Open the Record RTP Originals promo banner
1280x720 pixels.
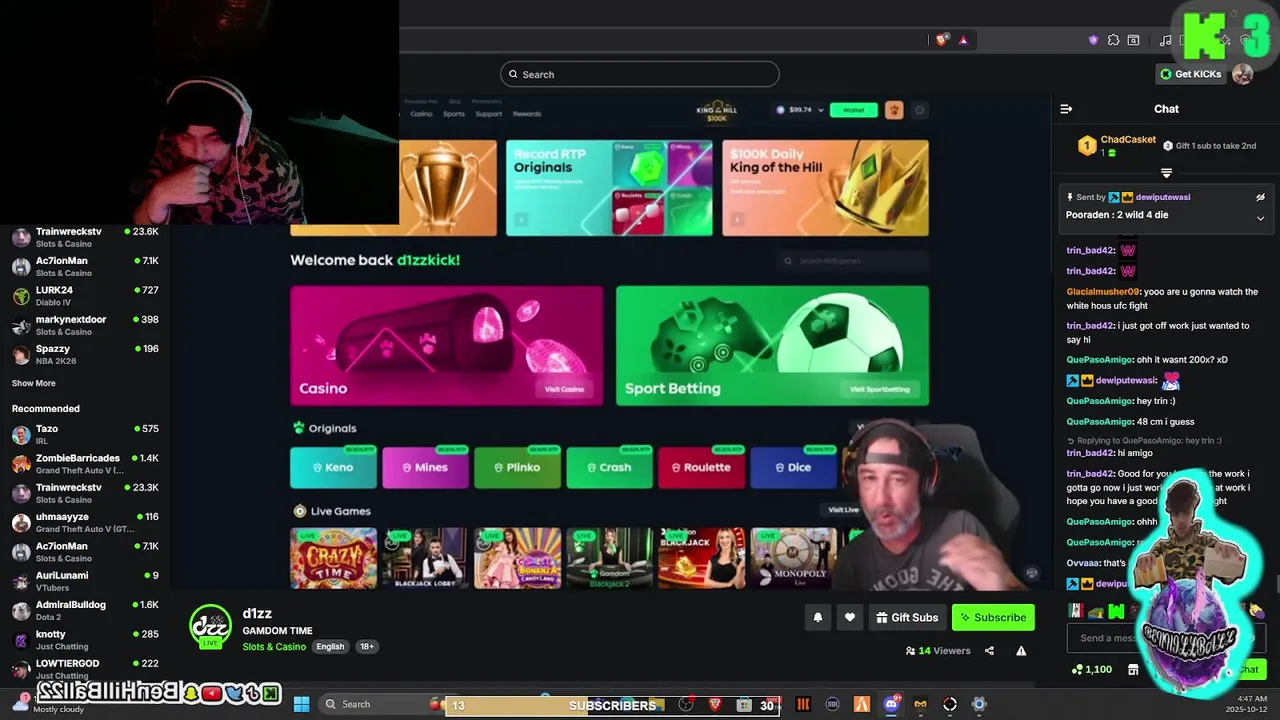(x=609, y=188)
